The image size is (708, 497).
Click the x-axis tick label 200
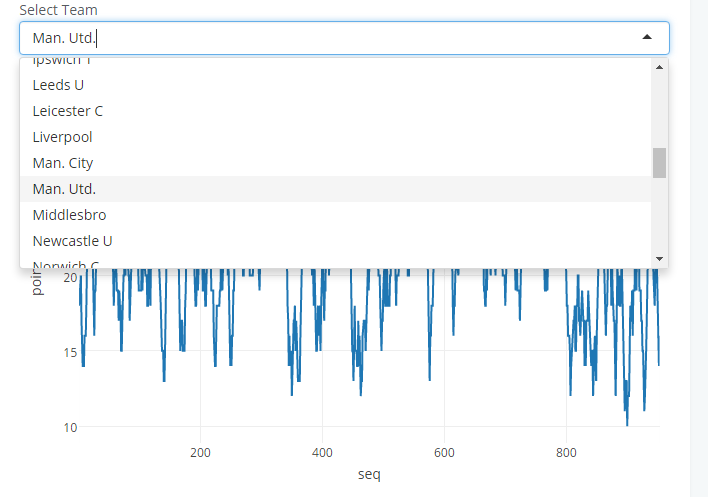pyautogui.click(x=201, y=452)
